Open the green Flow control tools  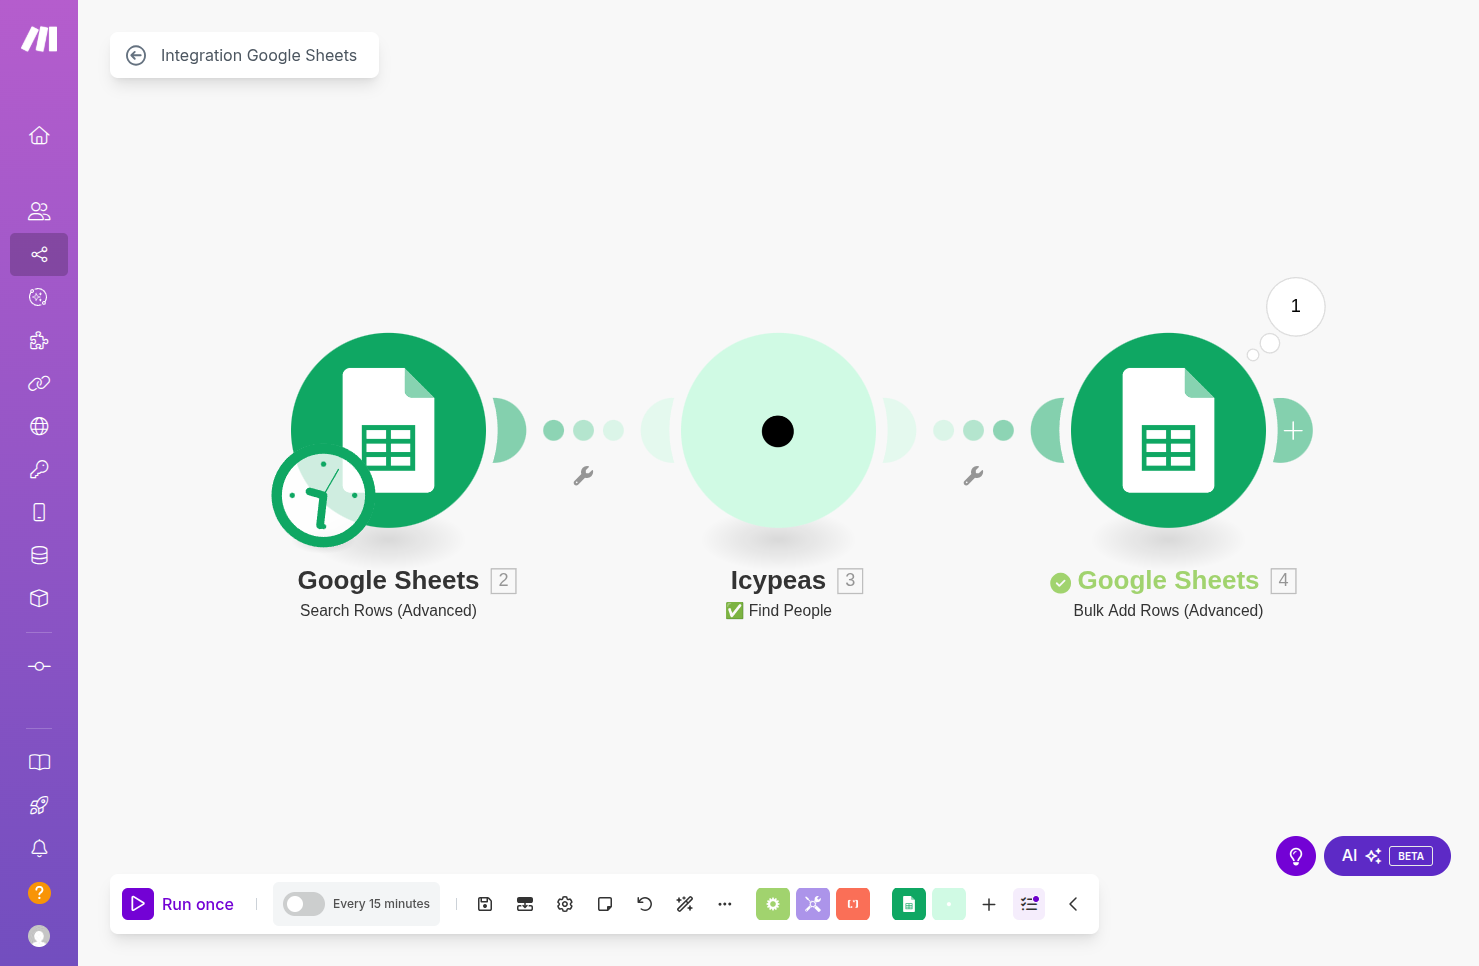click(773, 904)
